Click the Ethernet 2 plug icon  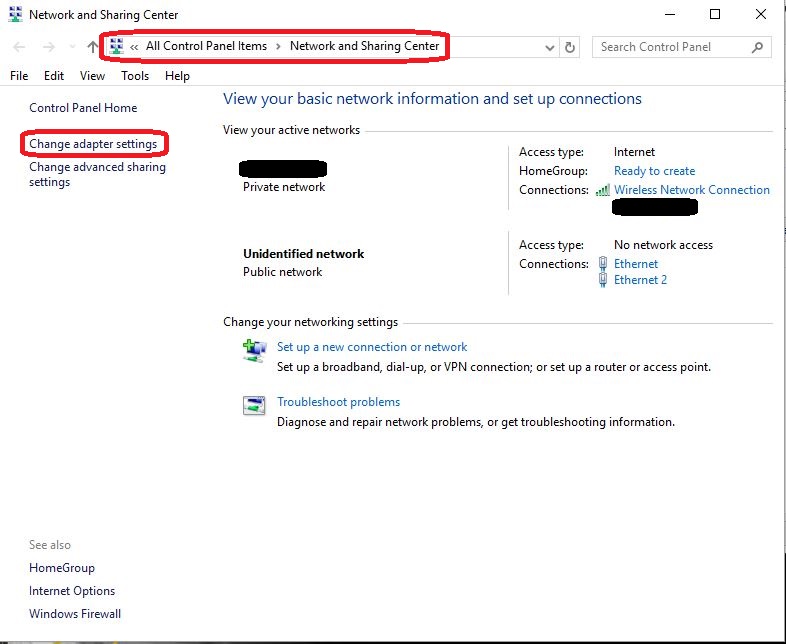click(x=603, y=280)
